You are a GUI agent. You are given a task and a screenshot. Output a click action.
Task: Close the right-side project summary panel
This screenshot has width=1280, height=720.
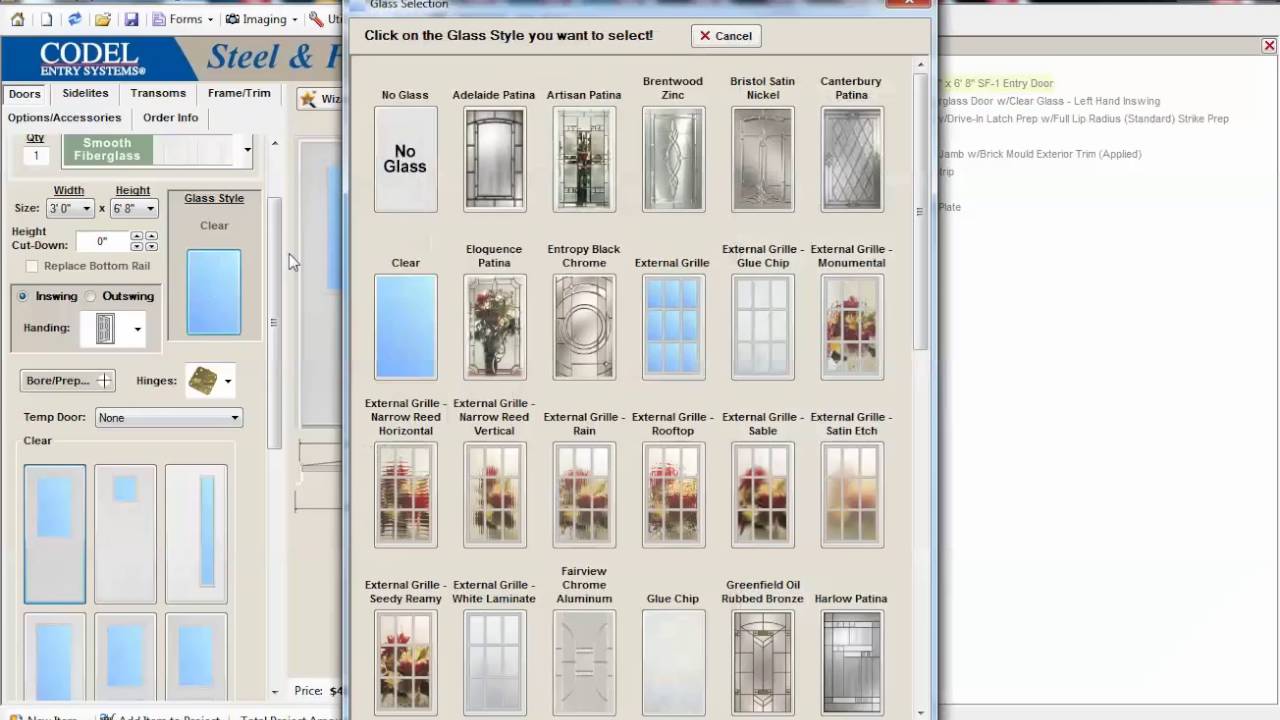pyautogui.click(x=1269, y=46)
